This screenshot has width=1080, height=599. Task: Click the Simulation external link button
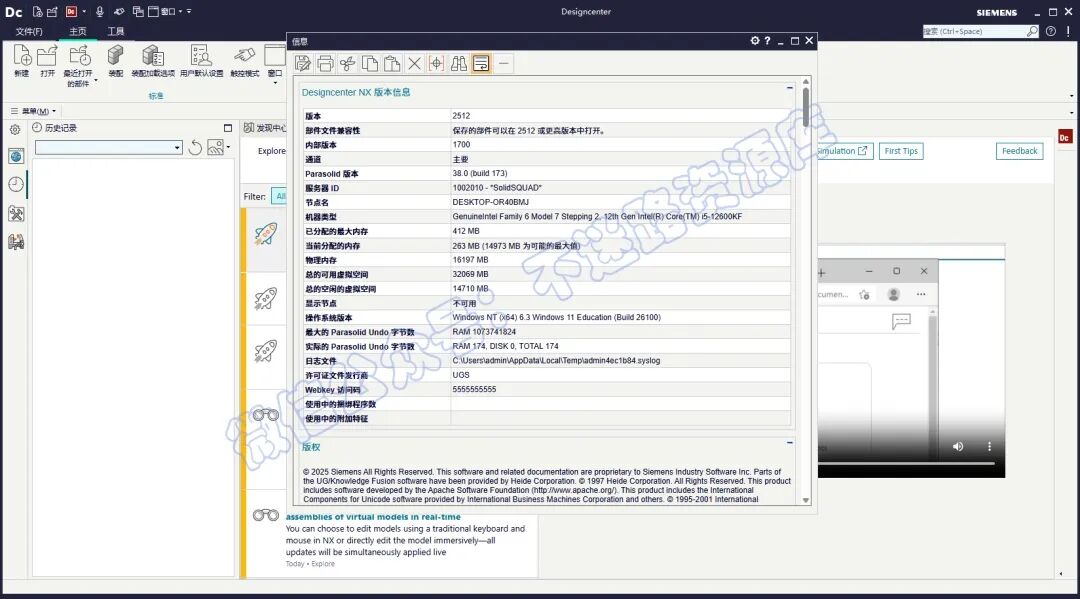pos(845,151)
